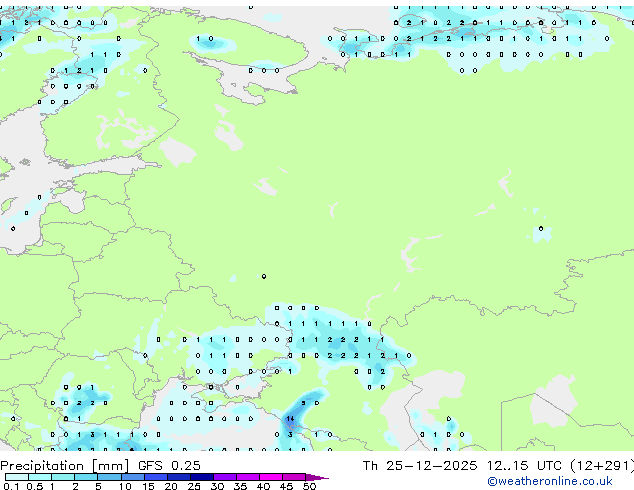The height and width of the screenshot is (490, 634).
Task: Select the 25–30 mm legend color swatch
Action: coord(202,477)
